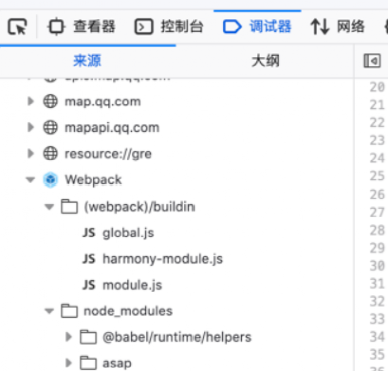Click the (webpack)/buildin folder icon

click(69, 207)
